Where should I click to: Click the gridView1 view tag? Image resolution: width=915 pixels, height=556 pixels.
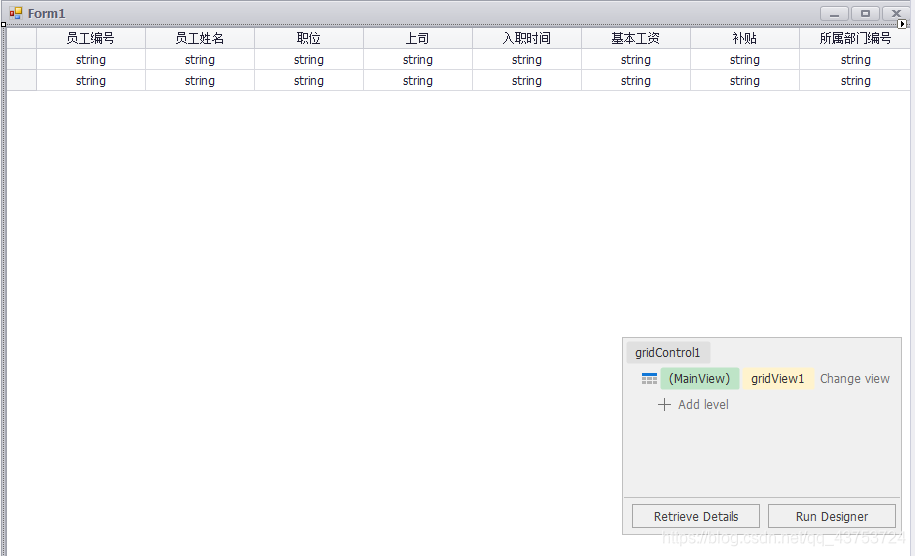[778, 379]
